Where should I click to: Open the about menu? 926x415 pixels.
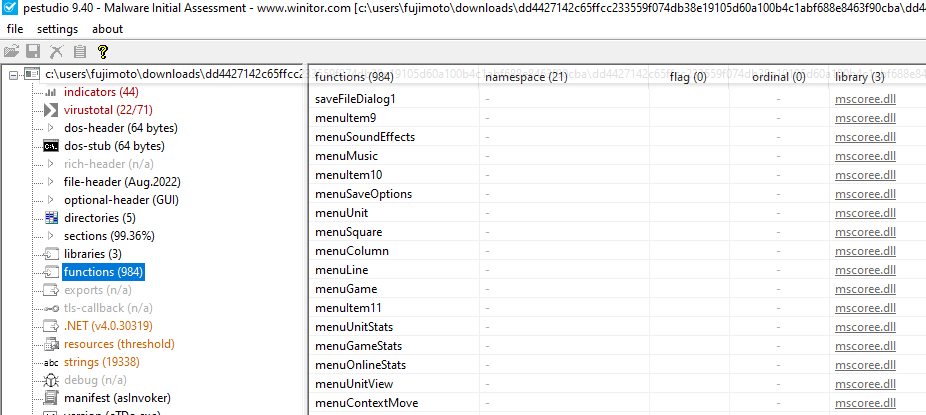tap(107, 29)
